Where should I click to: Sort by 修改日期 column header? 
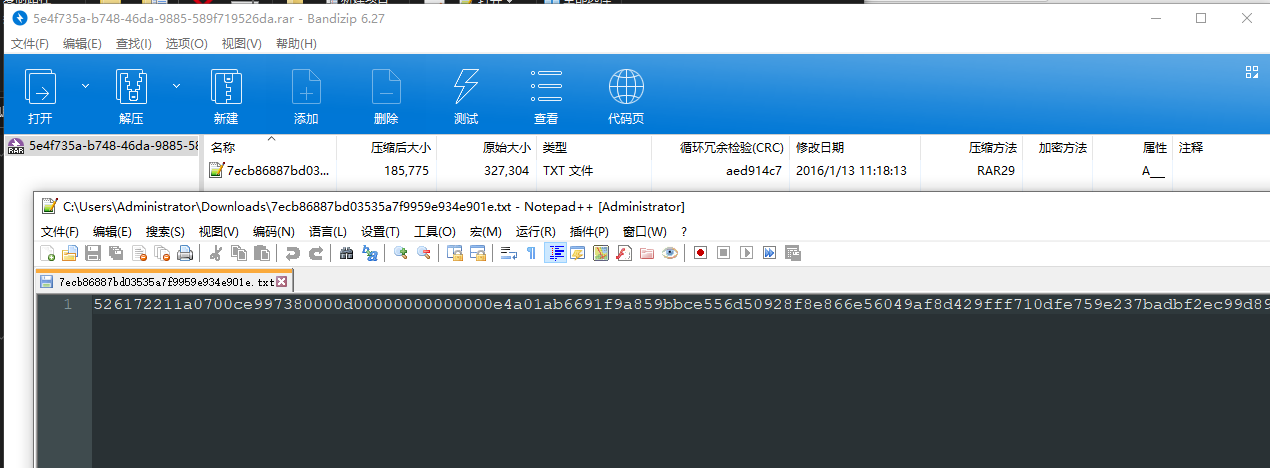point(819,147)
